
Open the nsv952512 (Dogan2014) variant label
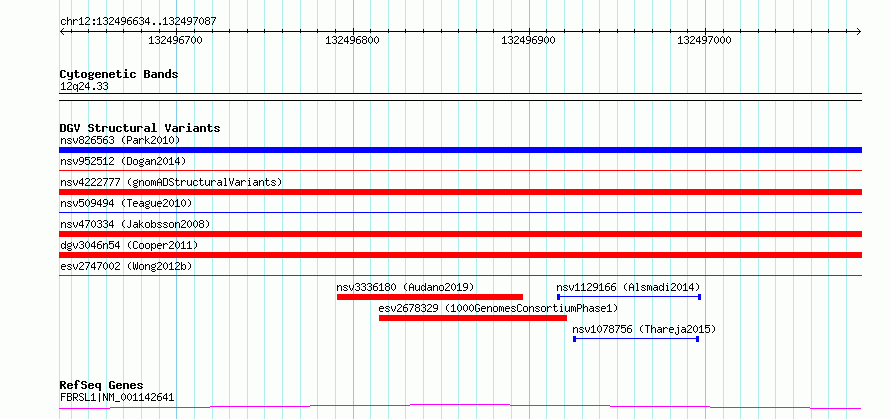point(123,161)
